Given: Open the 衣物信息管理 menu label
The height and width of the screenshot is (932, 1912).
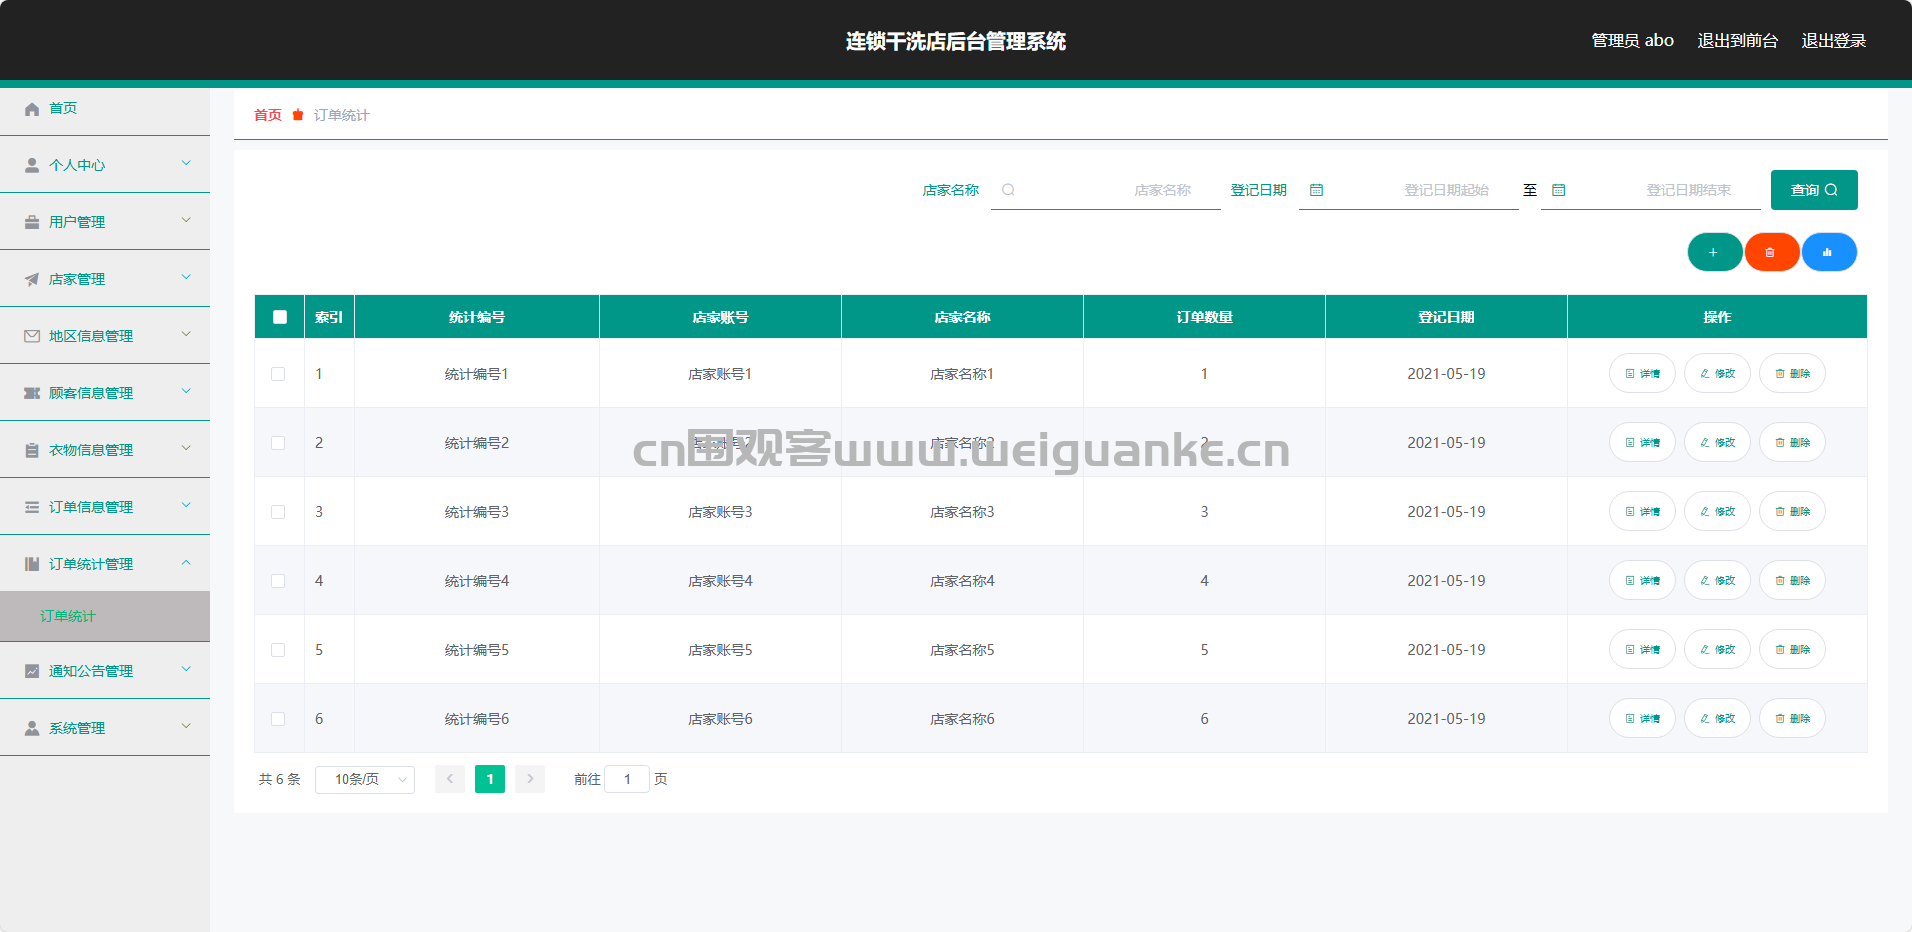Looking at the screenshot, I should coord(91,450).
